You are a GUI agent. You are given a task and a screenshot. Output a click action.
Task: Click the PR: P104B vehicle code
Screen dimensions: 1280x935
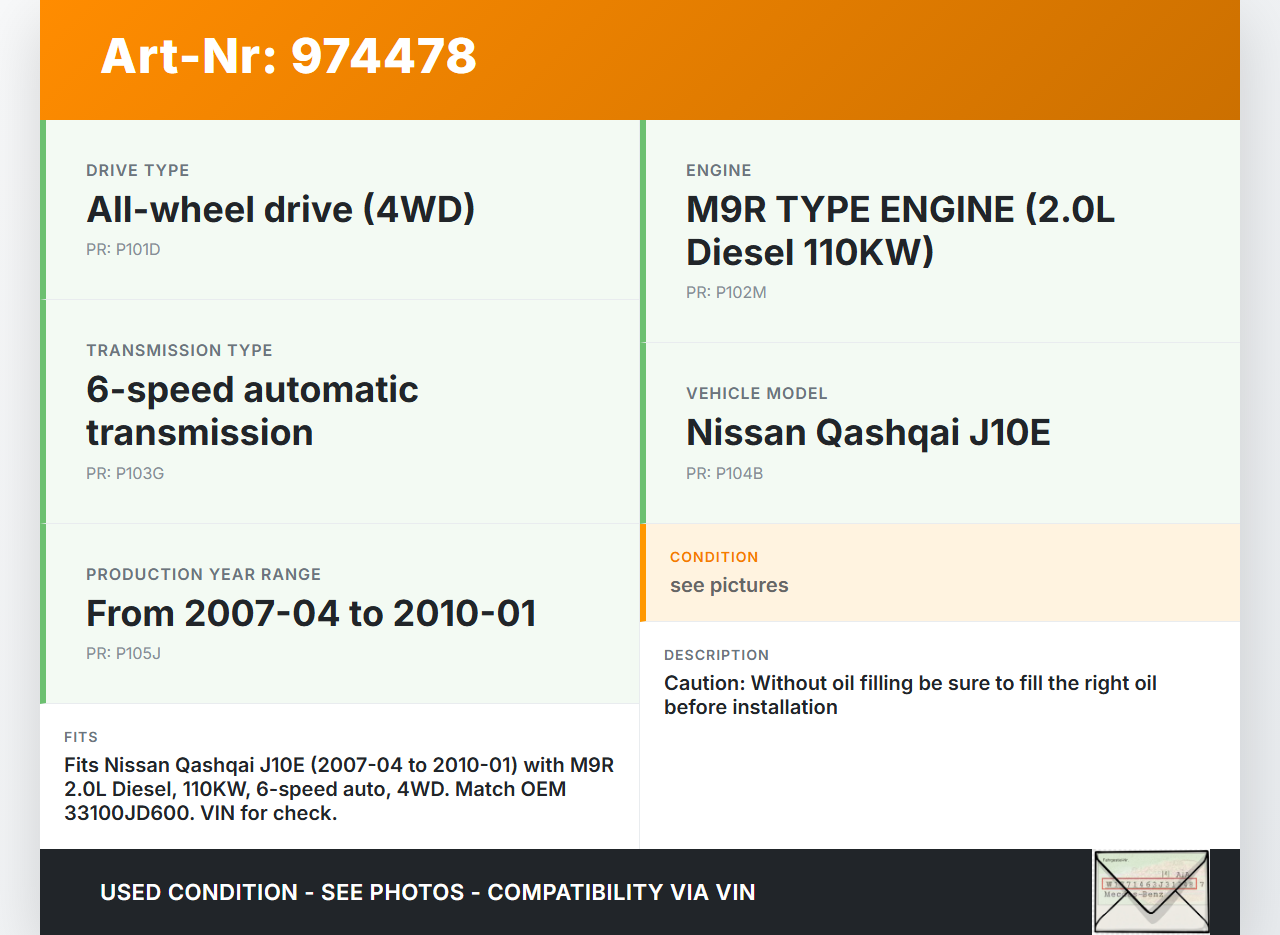click(x=724, y=473)
